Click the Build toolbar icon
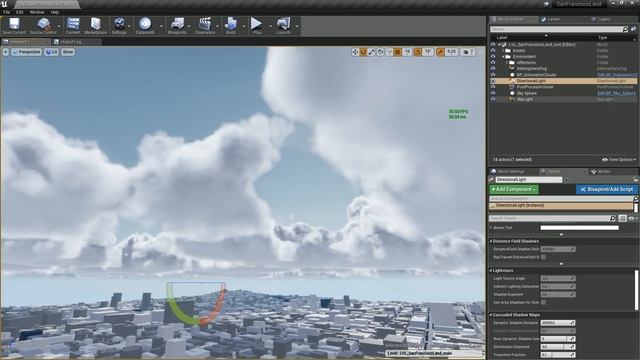The image size is (640, 360). 231,25
